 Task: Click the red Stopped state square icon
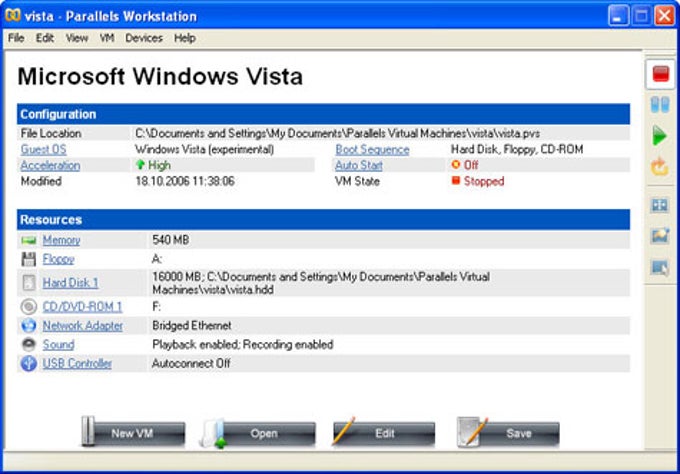pos(455,180)
